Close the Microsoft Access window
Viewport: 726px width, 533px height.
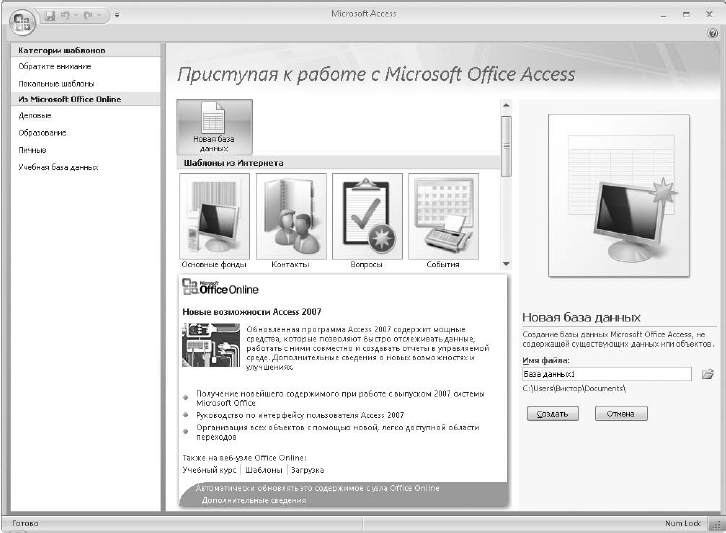pos(709,15)
